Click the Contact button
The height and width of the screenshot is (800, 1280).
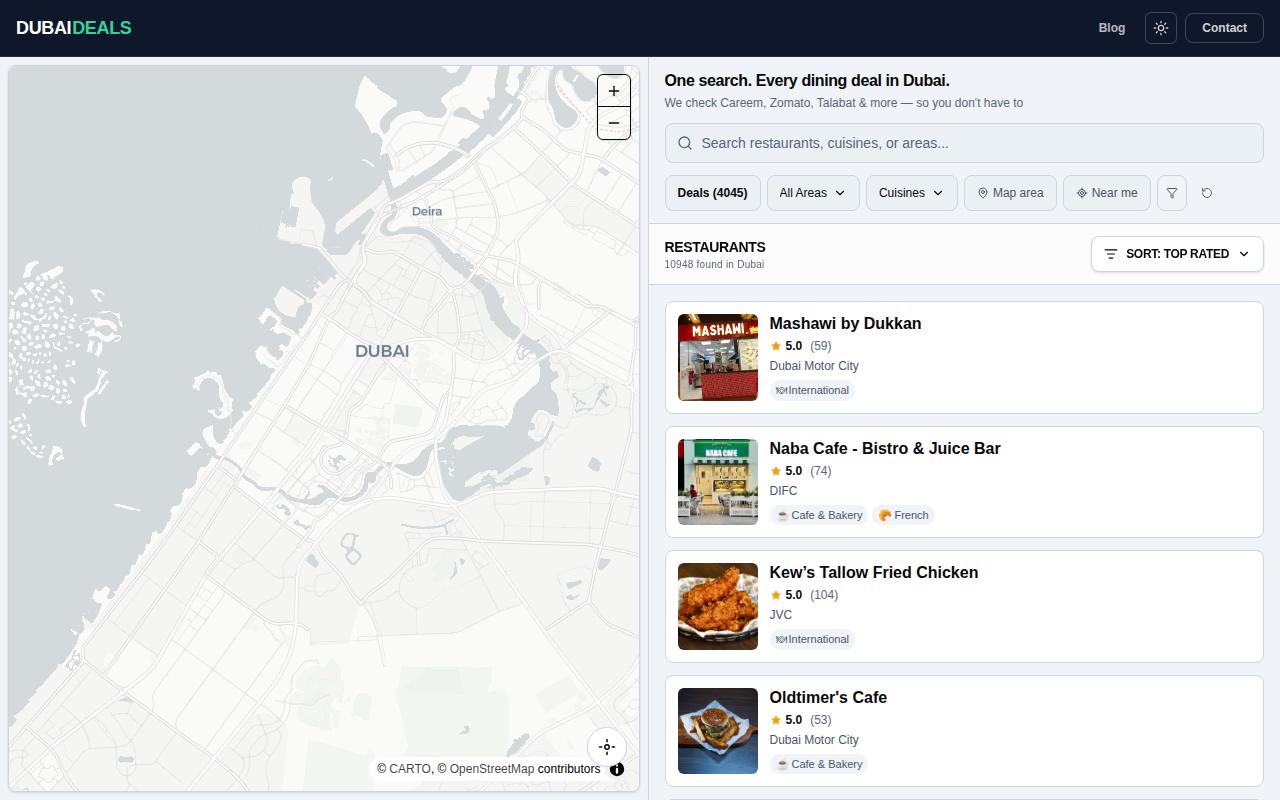1224,28
